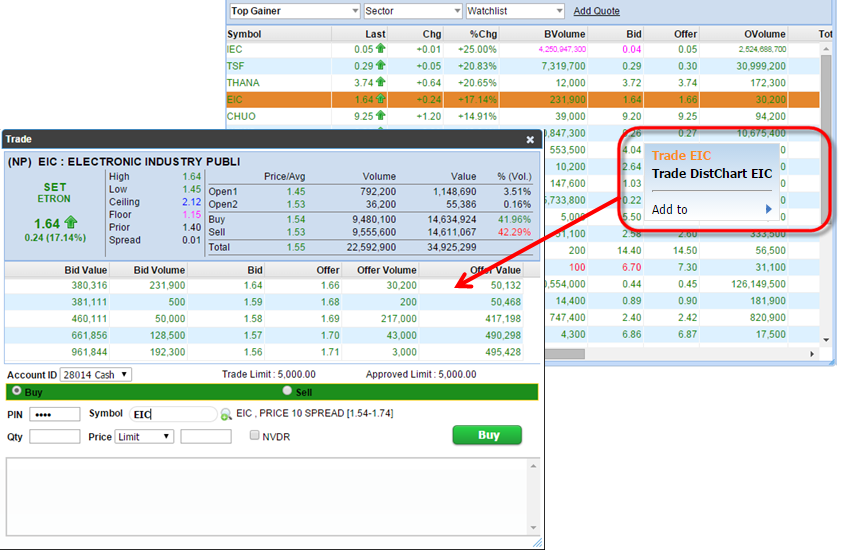Click the scroll-down arrow of the quote list
Viewport: 849px width, 550px height.
tap(826, 340)
